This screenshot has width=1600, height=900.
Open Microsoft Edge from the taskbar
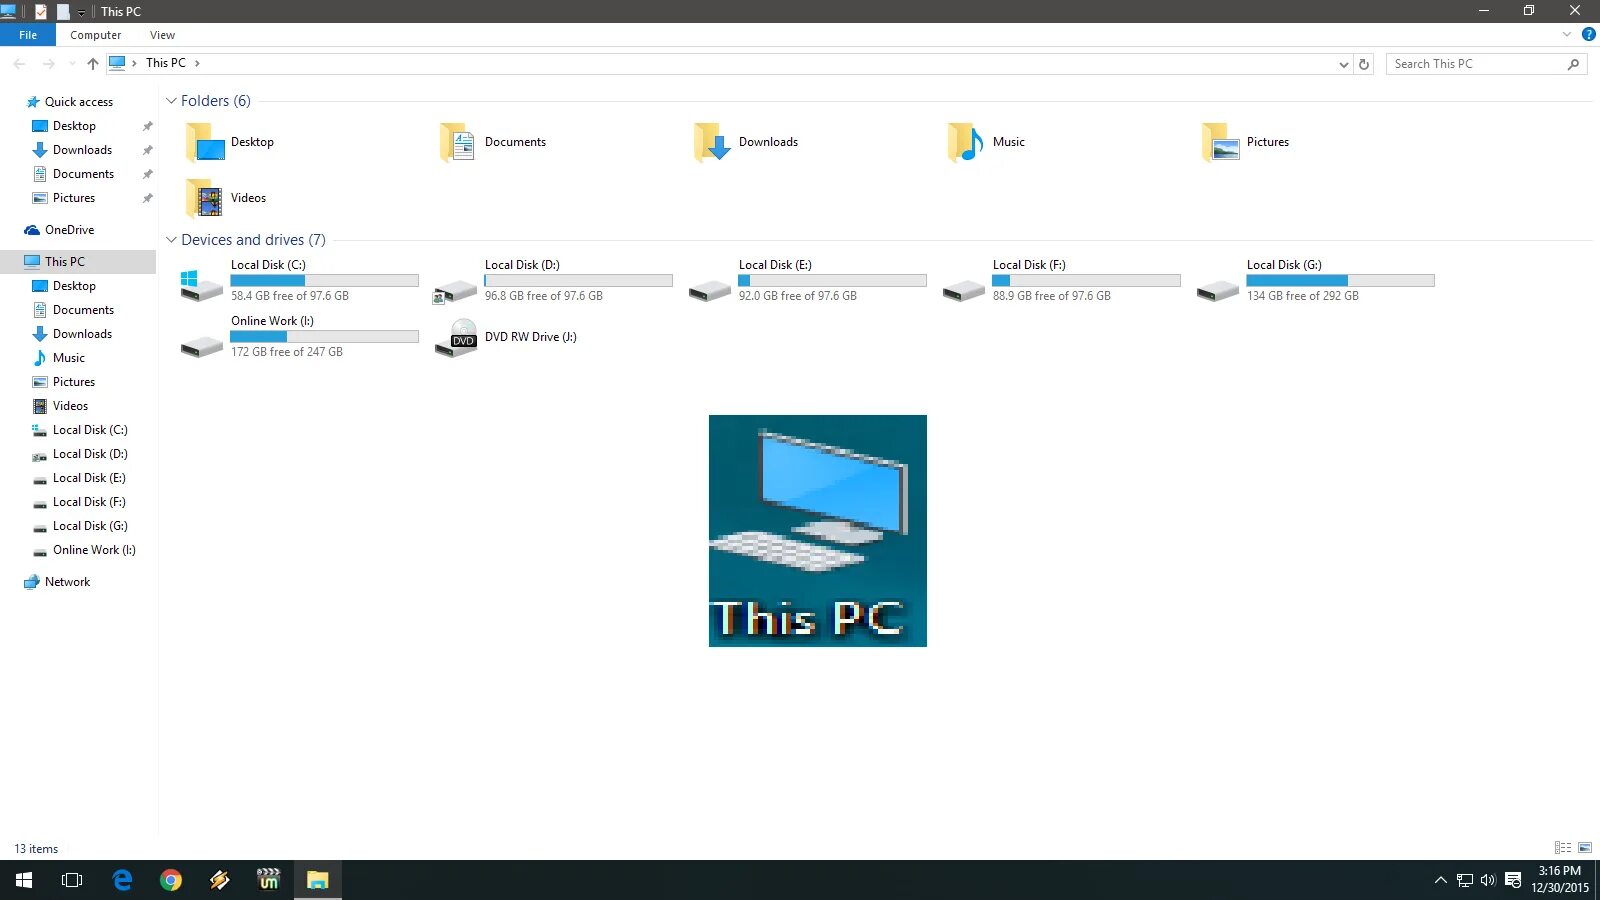pos(122,880)
